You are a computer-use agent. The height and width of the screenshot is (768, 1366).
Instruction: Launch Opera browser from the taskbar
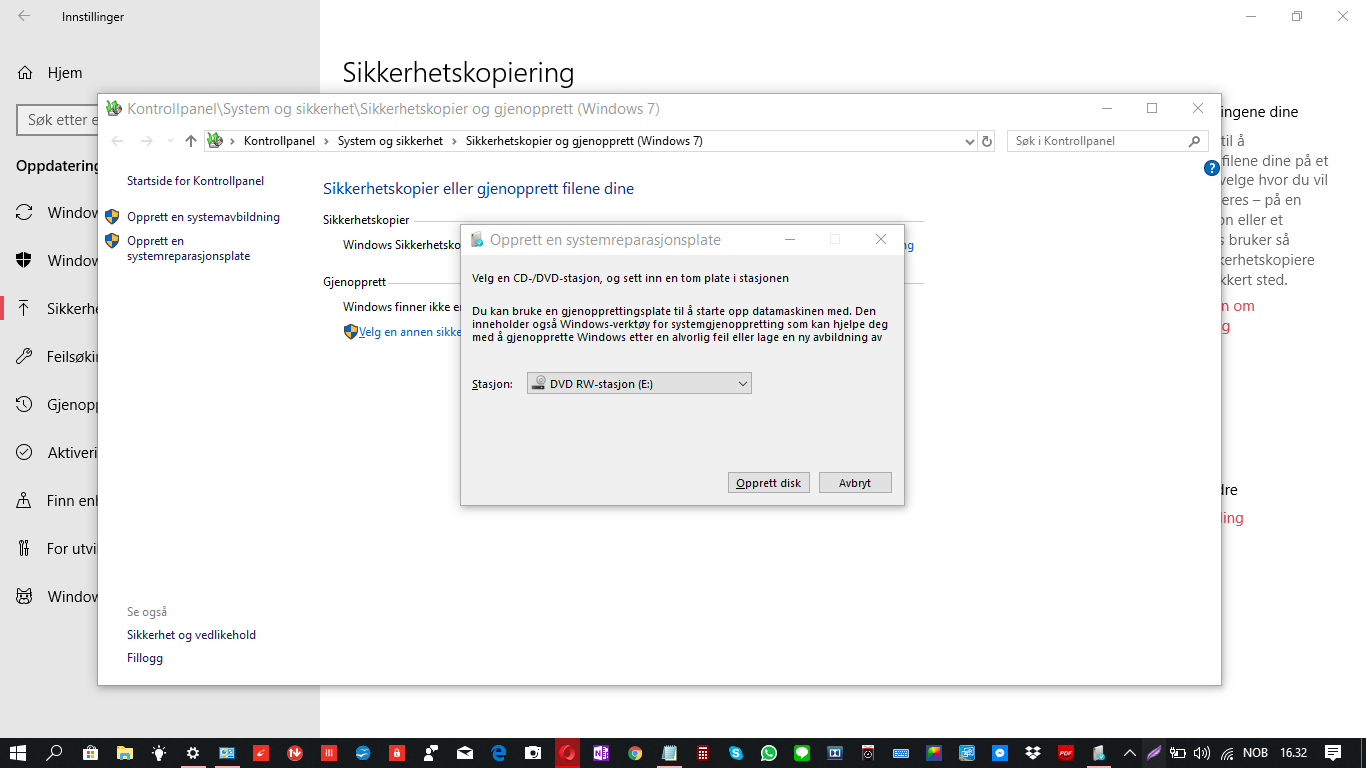(567, 753)
